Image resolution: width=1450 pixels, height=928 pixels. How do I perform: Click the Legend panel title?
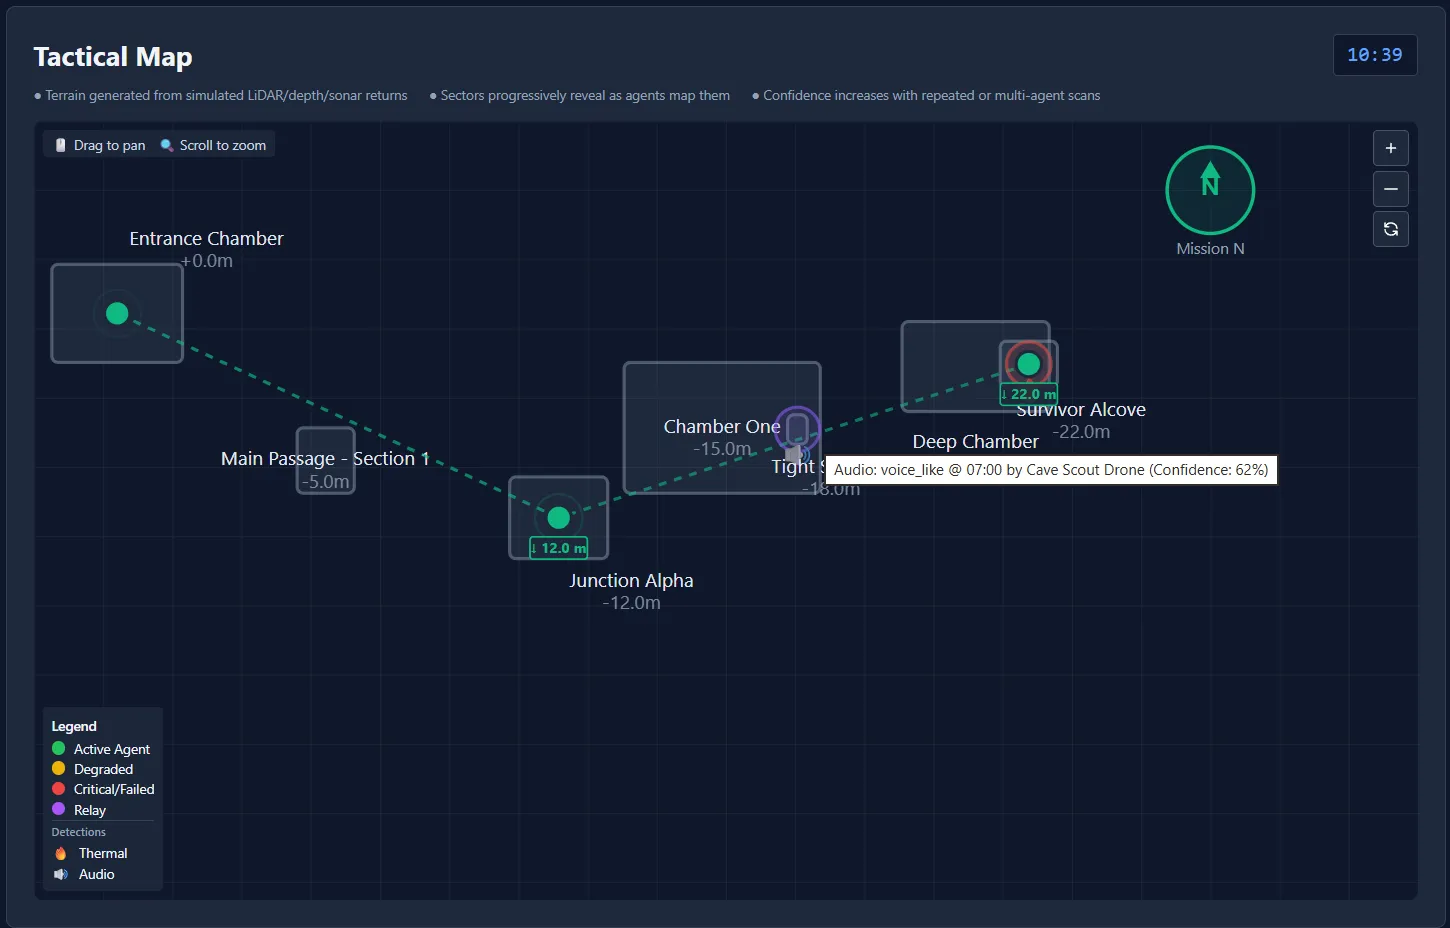coord(74,726)
